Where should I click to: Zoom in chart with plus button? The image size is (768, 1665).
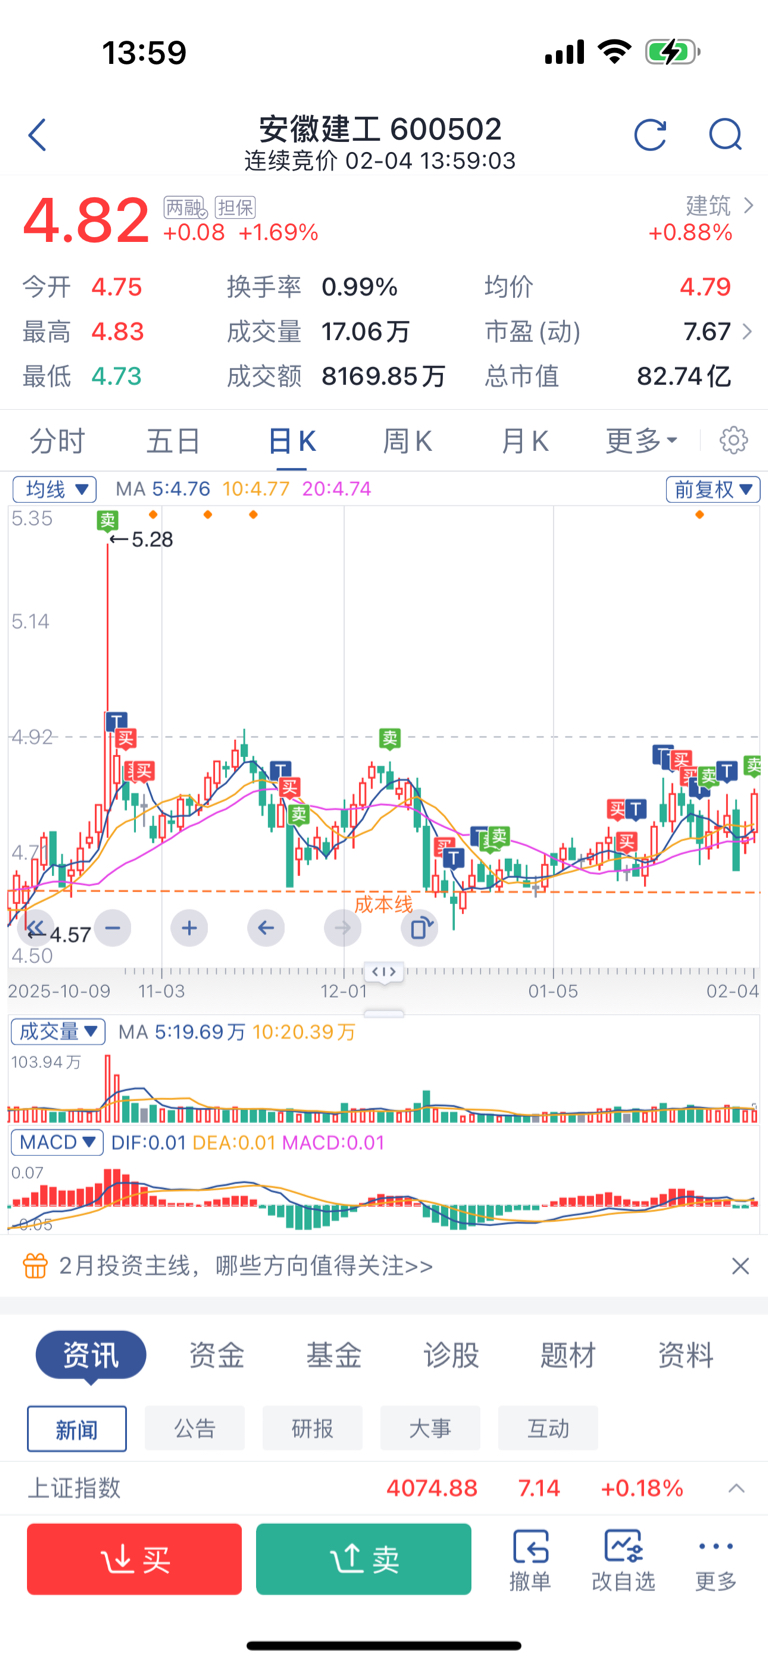pos(189,928)
